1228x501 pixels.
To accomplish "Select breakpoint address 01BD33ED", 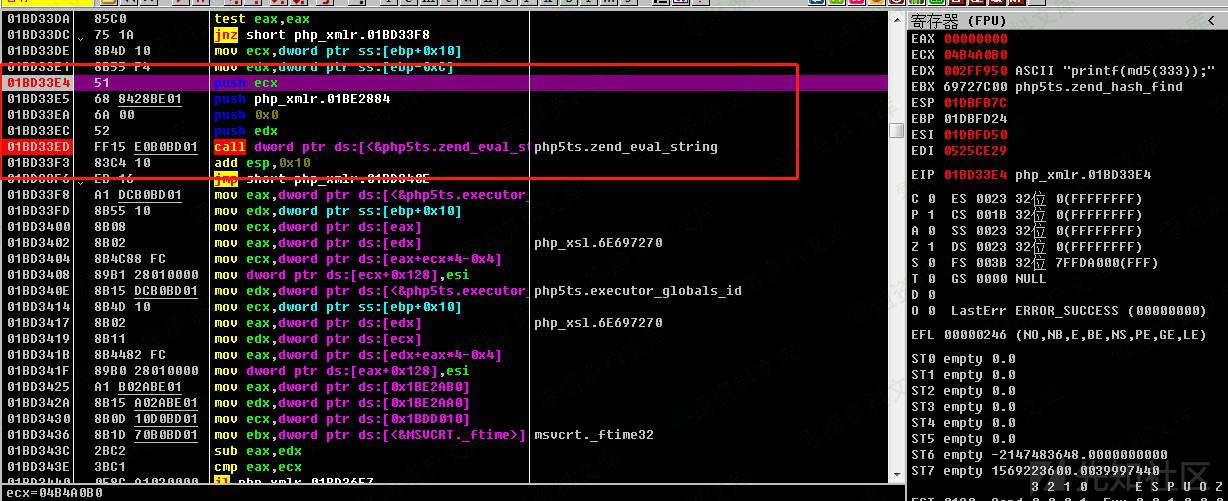I will point(38,147).
